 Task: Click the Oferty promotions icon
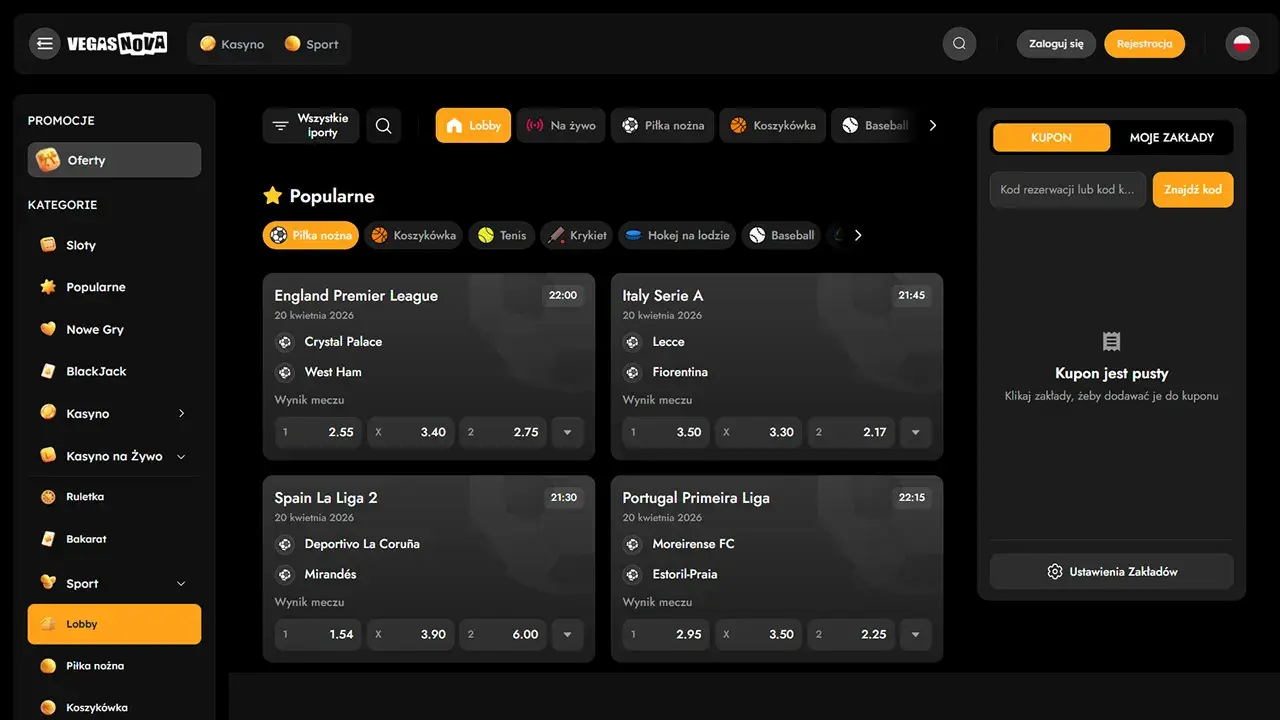pos(47,160)
